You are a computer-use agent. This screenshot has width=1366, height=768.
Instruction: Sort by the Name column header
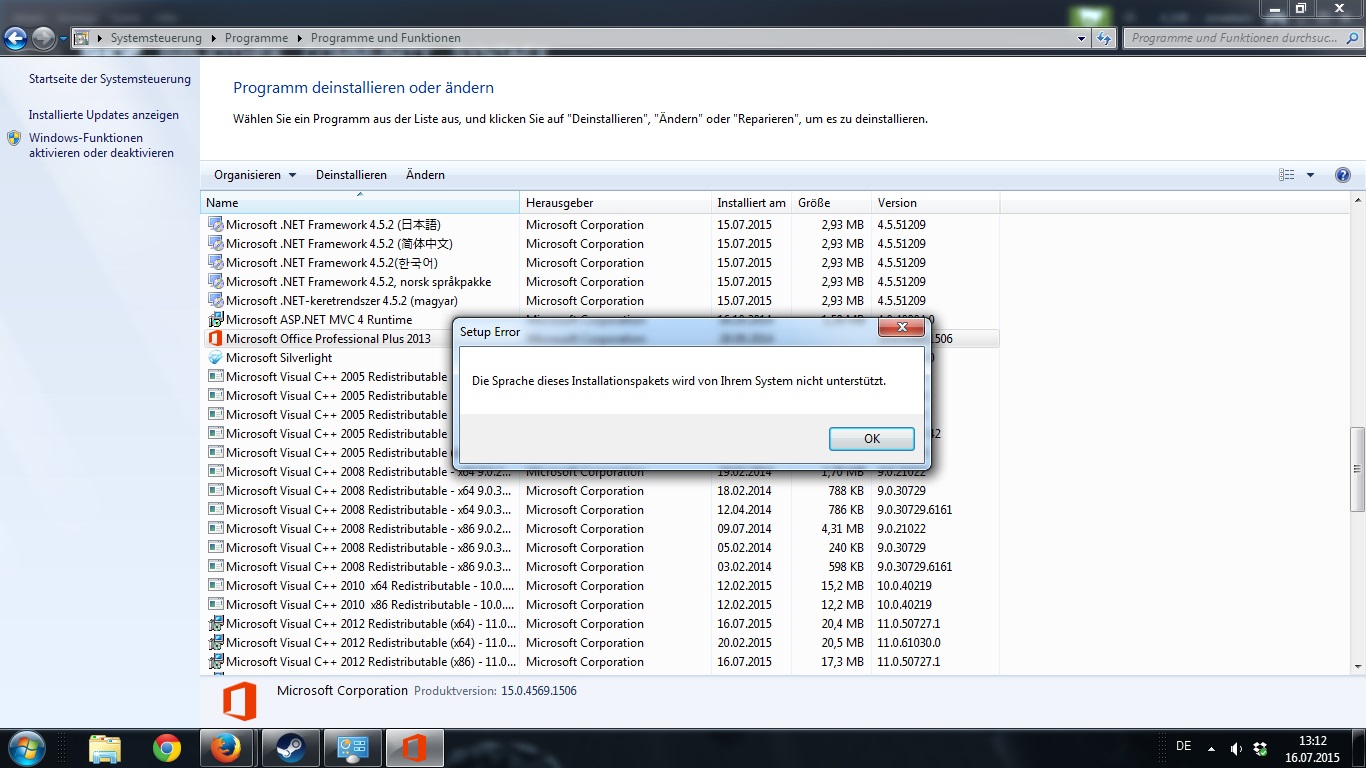tap(360, 203)
